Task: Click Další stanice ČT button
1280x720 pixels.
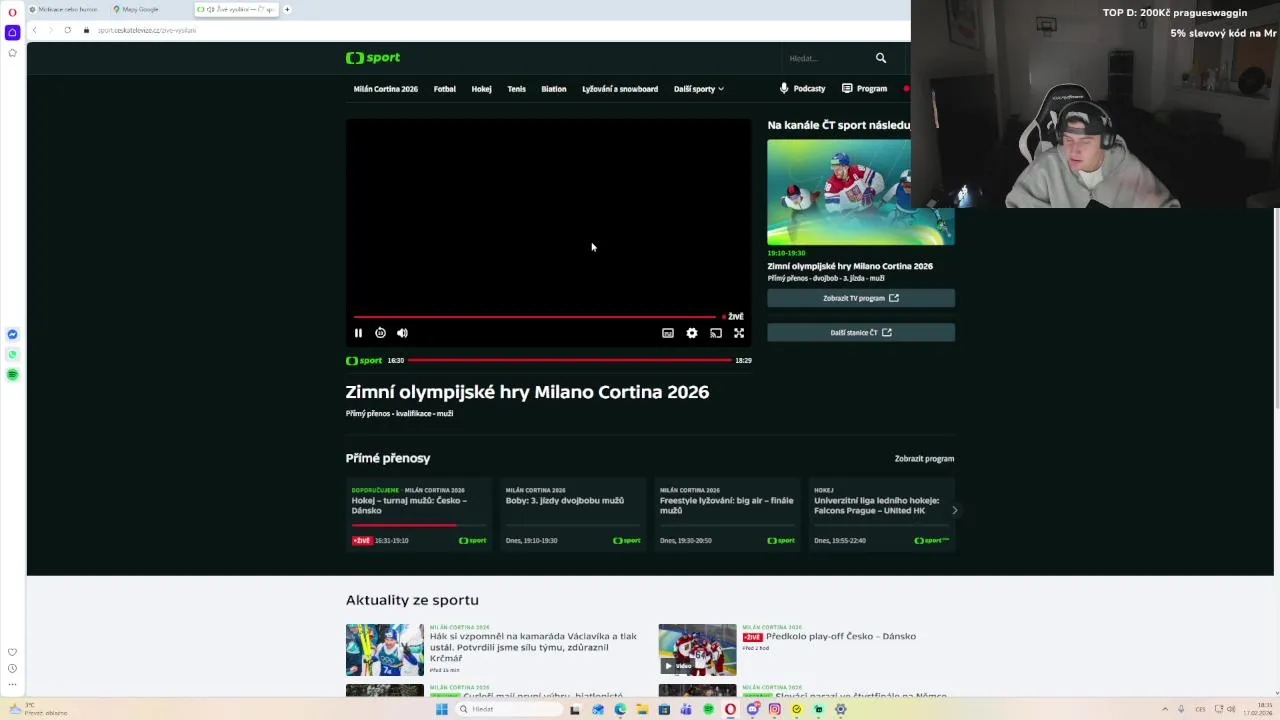Action: [861, 333]
